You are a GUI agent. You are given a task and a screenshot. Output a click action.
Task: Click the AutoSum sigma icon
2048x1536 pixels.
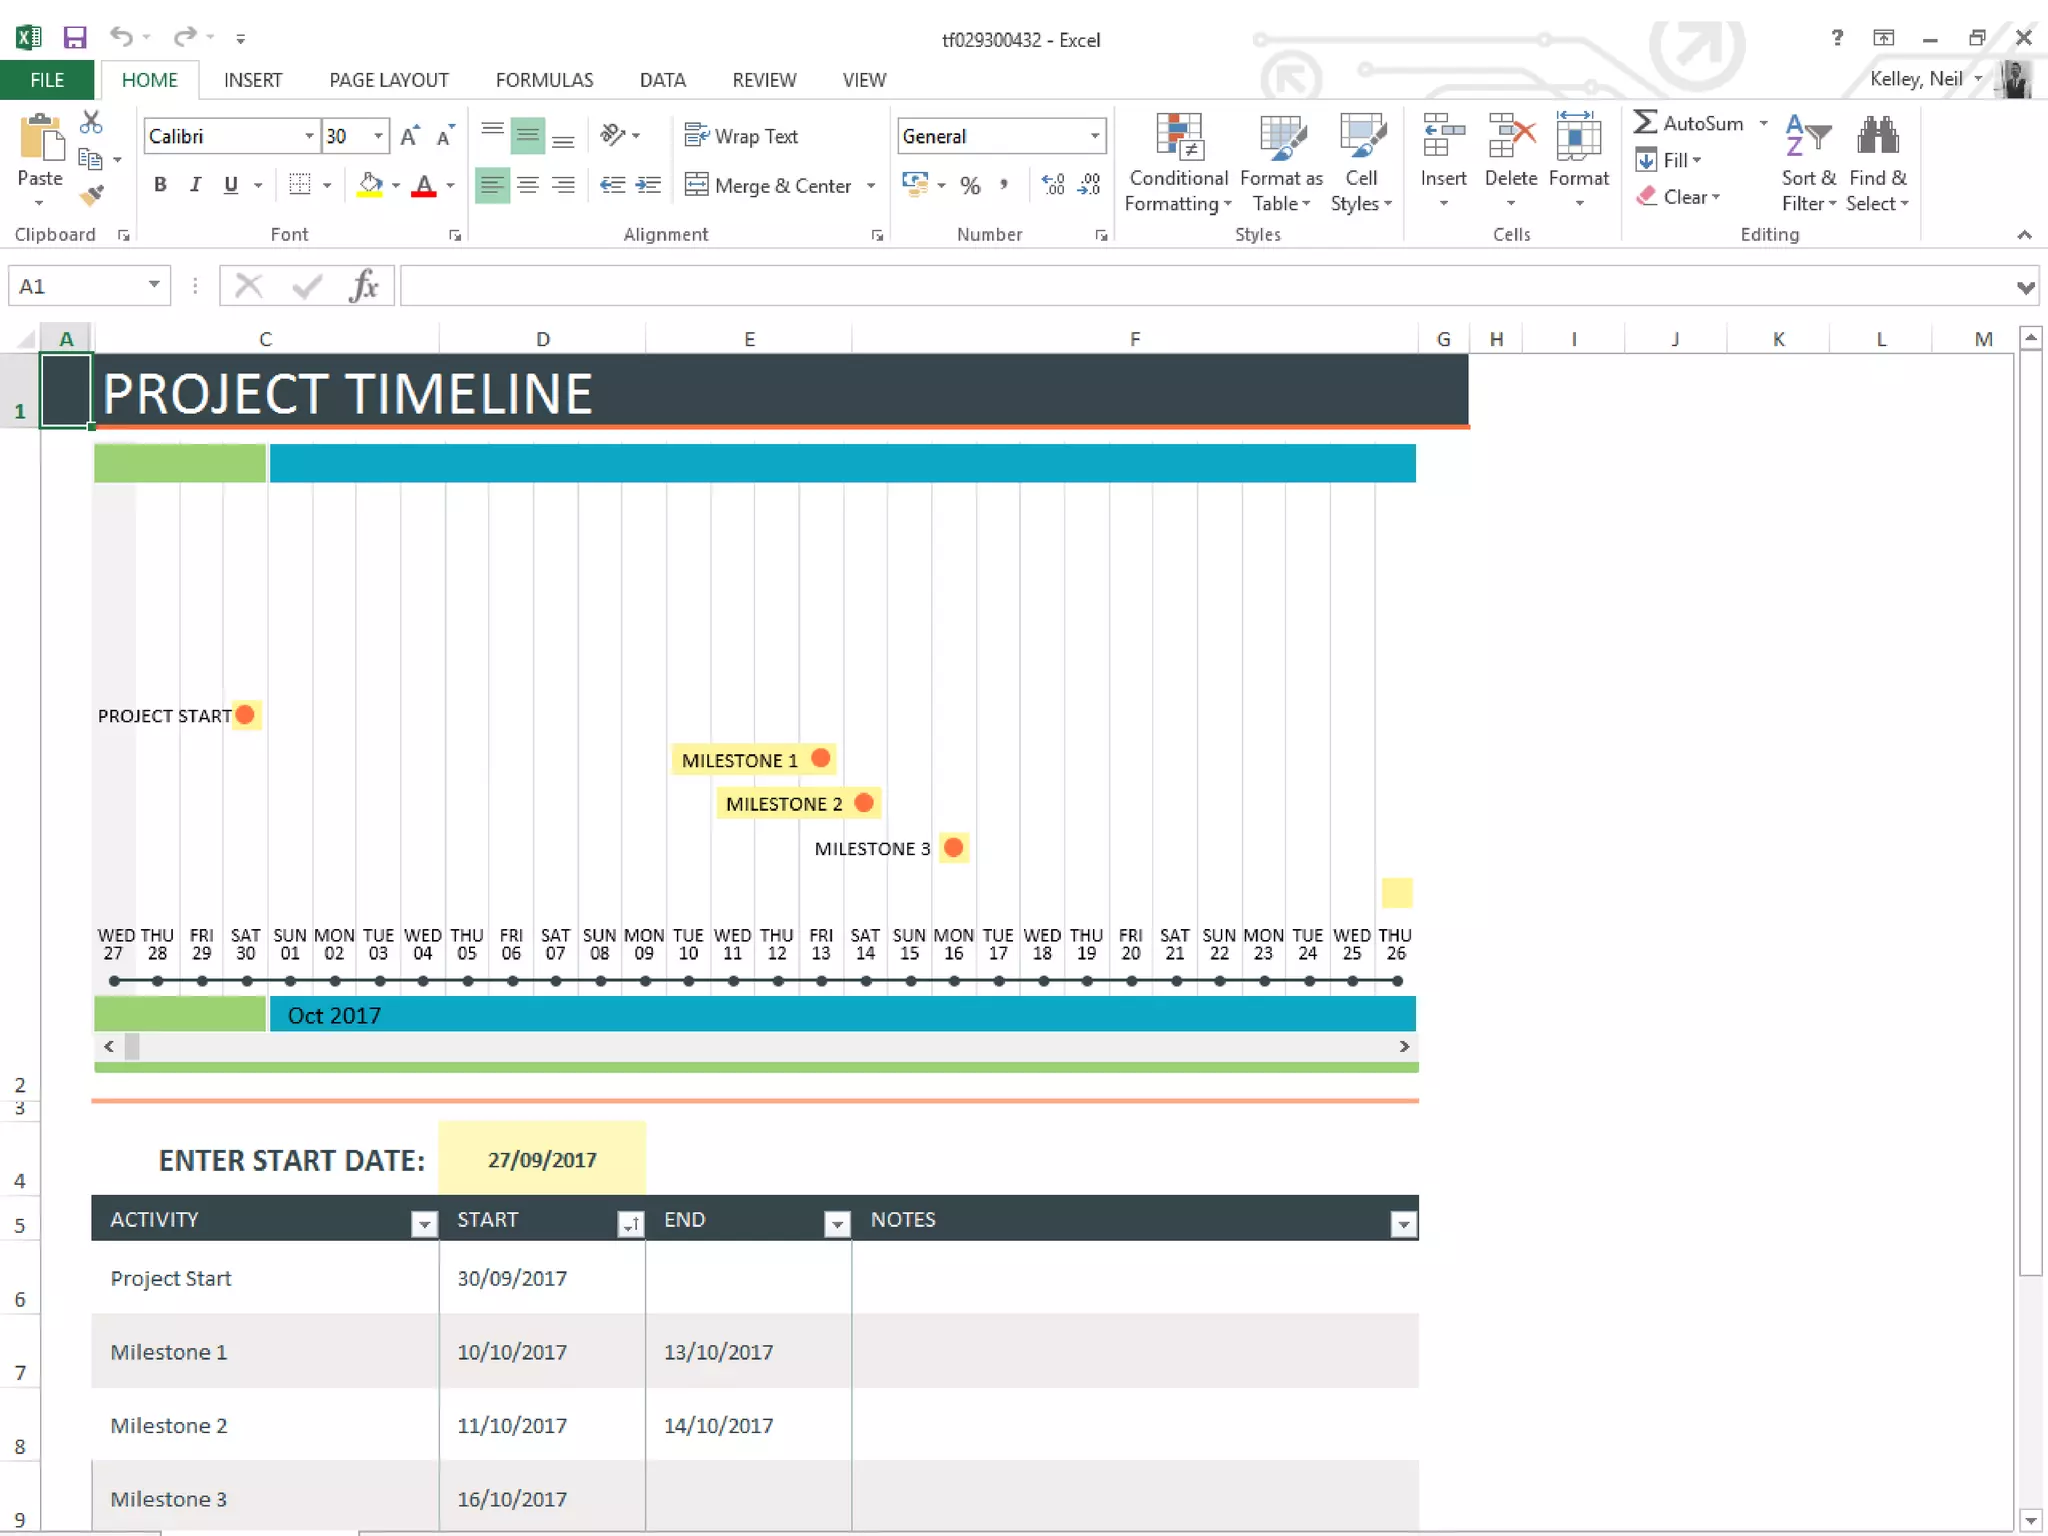1645,122
